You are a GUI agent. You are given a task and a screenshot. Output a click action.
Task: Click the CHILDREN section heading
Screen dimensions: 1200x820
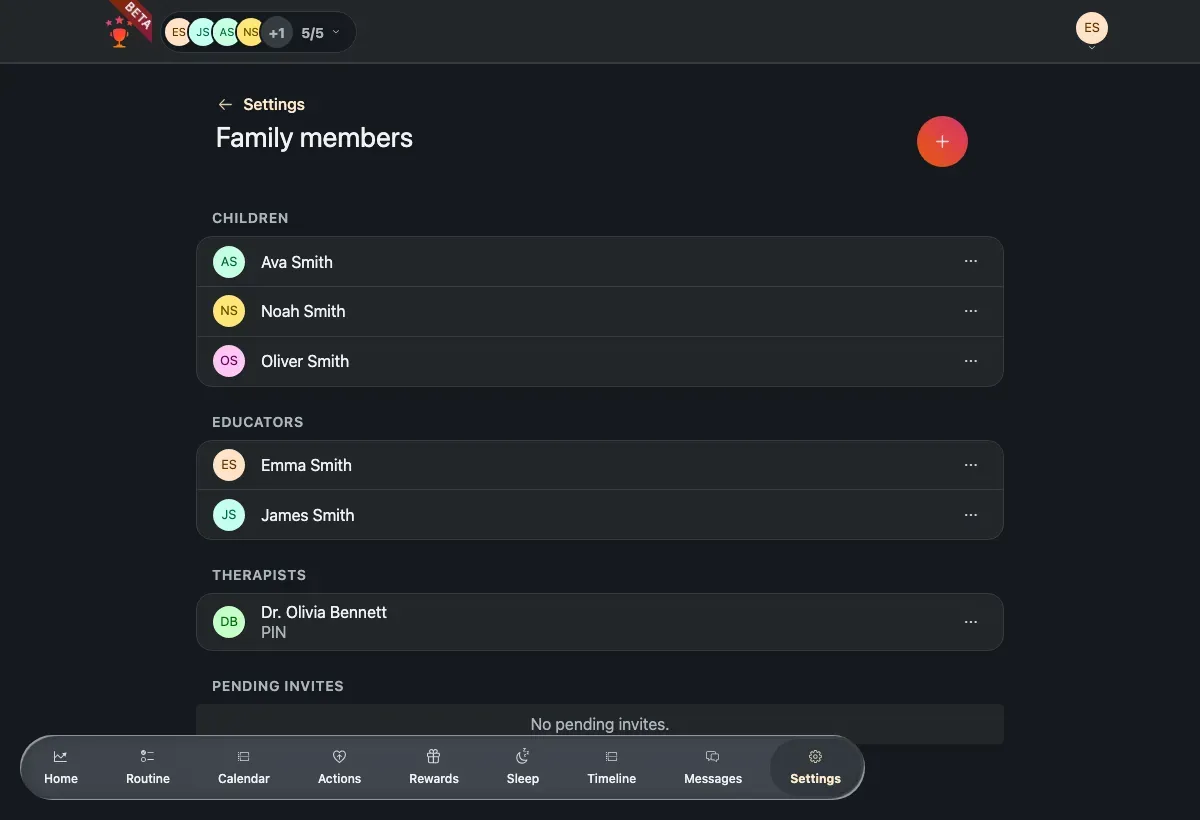tap(250, 218)
